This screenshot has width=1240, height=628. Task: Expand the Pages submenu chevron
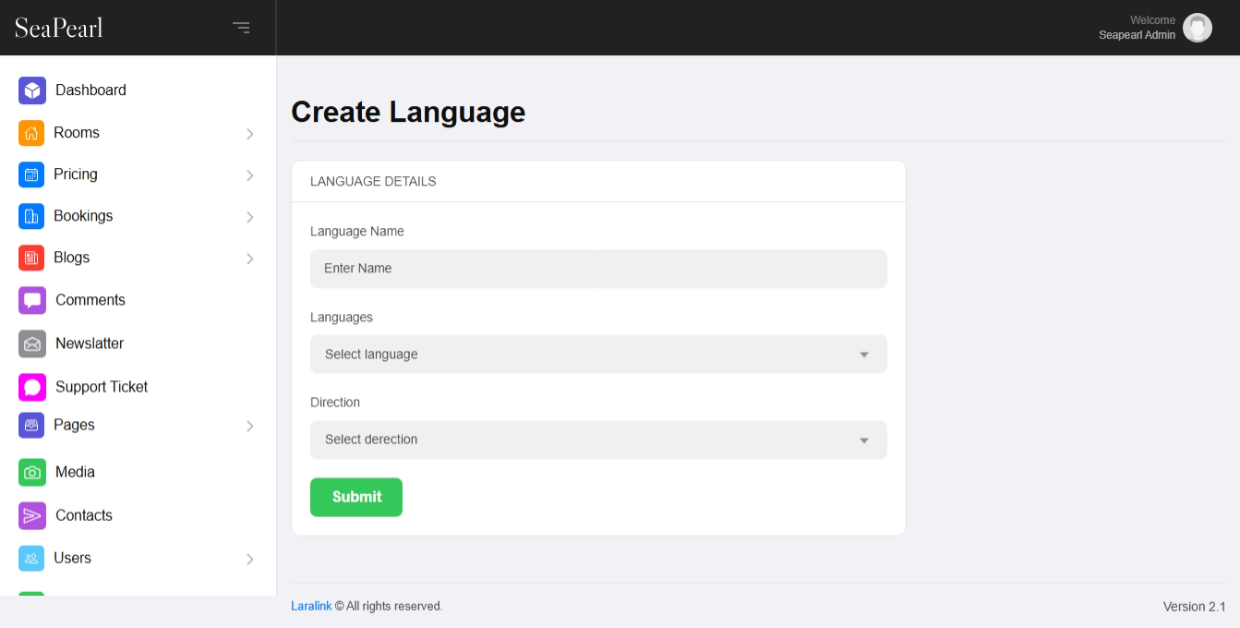[250, 426]
